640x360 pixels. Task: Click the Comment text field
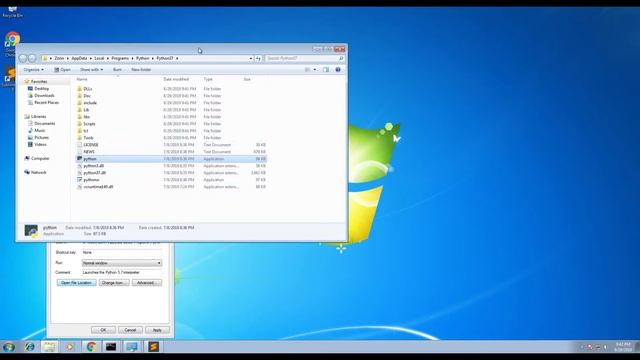(x=122, y=272)
